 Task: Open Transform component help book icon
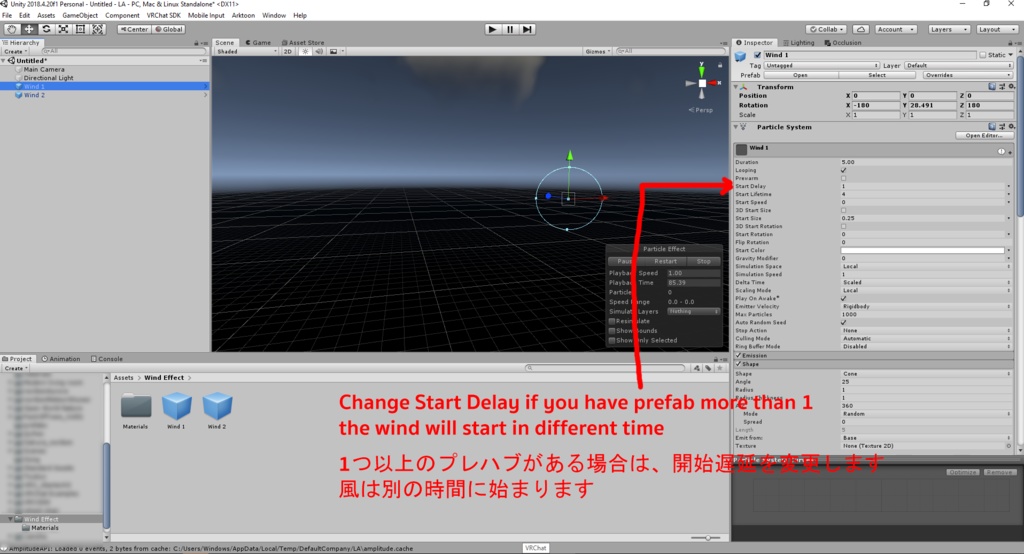tap(992, 86)
